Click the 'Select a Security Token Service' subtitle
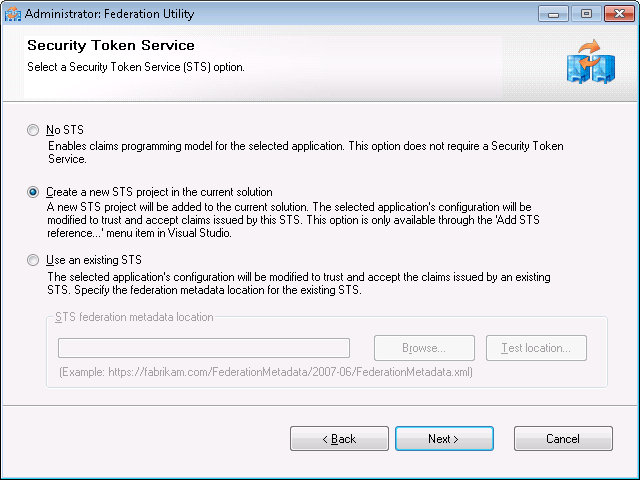The width and height of the screenshot is (640, 480). 135,67
